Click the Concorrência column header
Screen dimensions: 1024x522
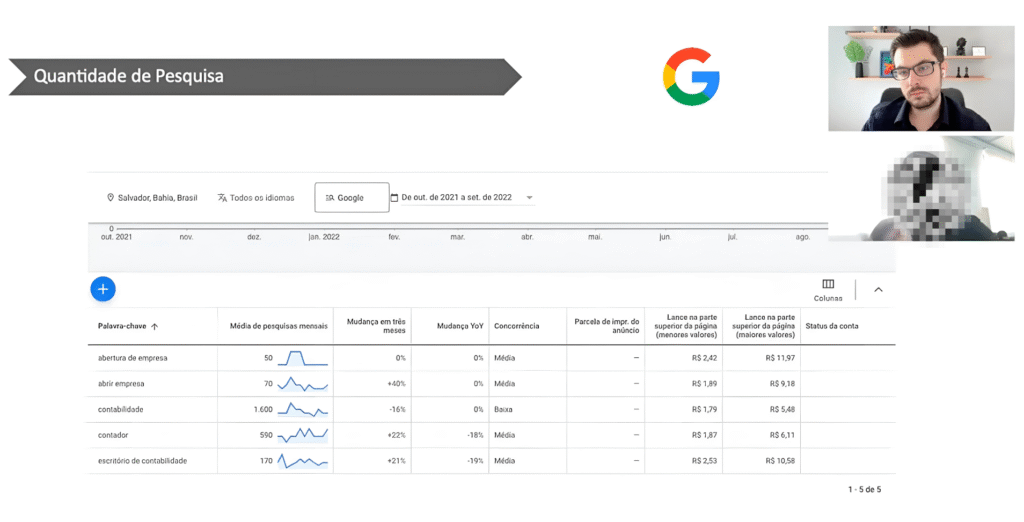(x=517, y=326)
